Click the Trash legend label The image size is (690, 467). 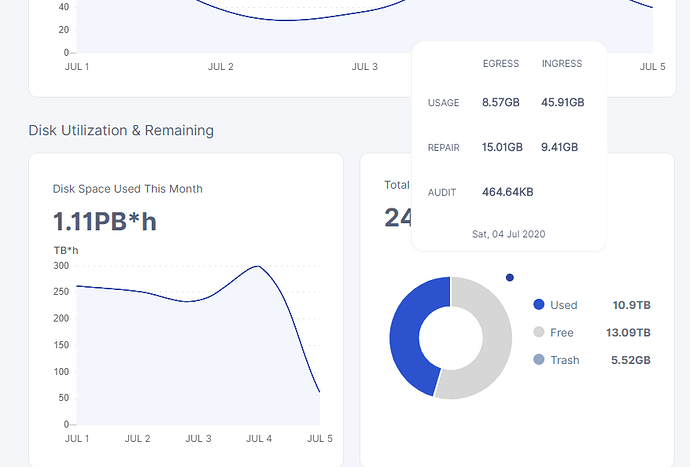click(x=565, y=360)
